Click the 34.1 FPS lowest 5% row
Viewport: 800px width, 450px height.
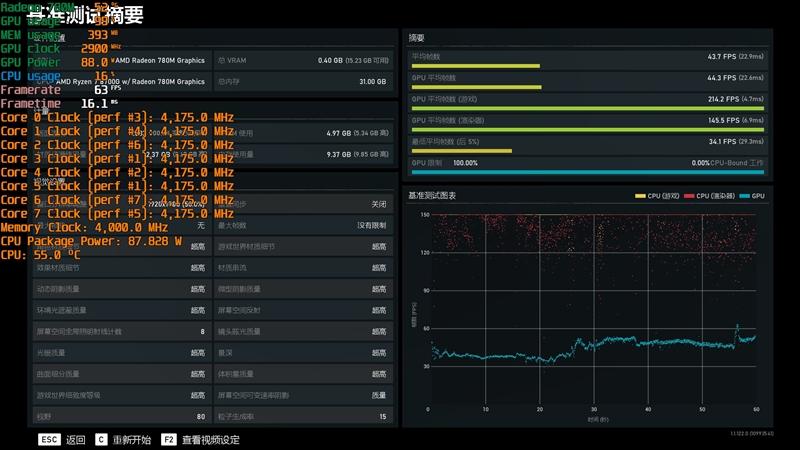(587, 143)
